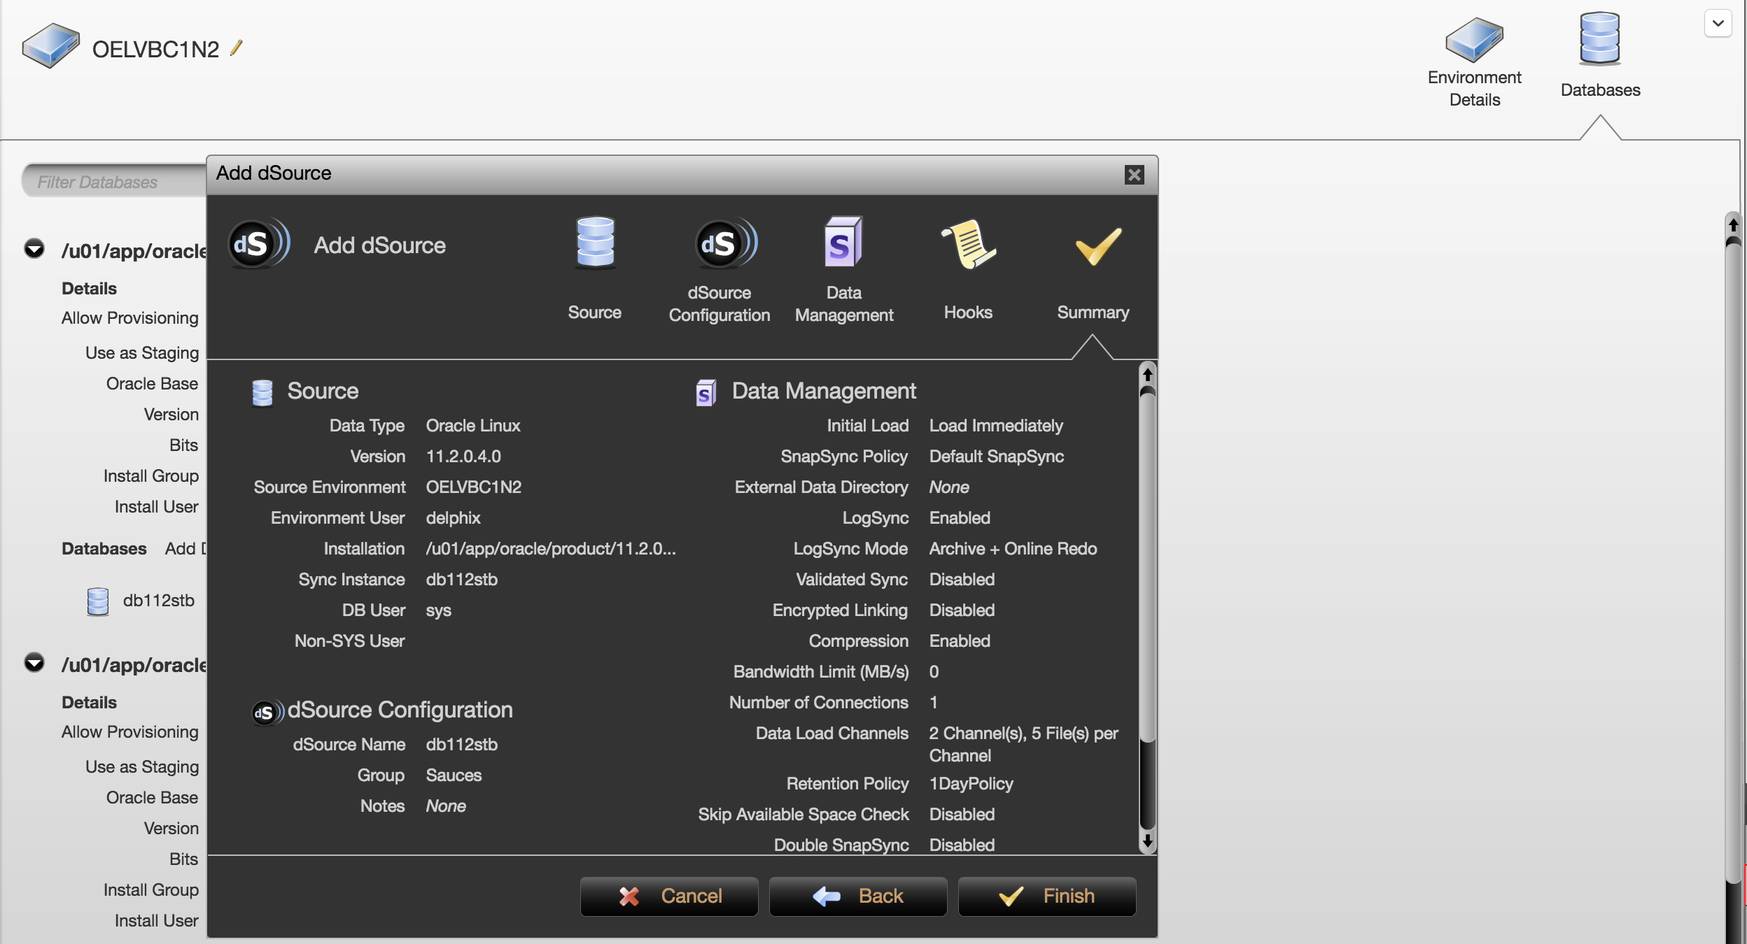The image size is (1747, 944).
Task: Select the Summary checkmark icon
Action: 1096,246
